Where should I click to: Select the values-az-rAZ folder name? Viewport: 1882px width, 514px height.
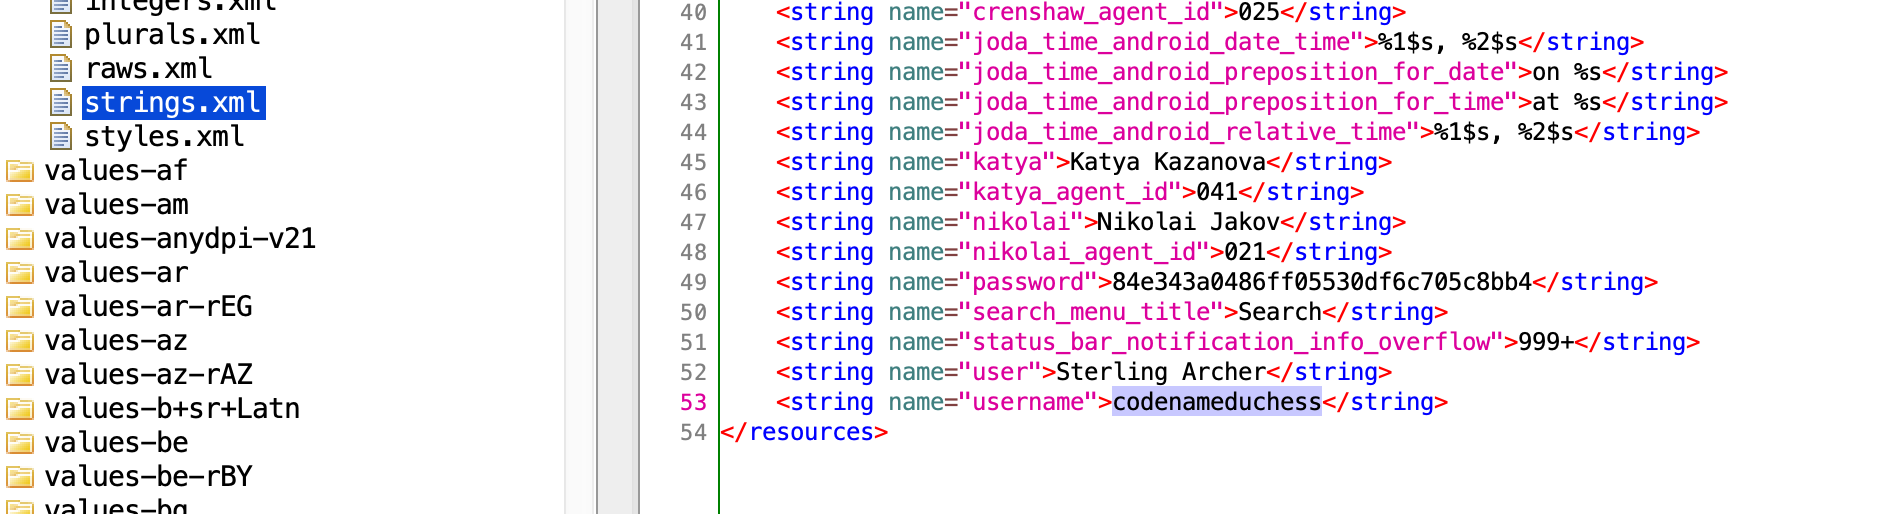coord(148,375)
